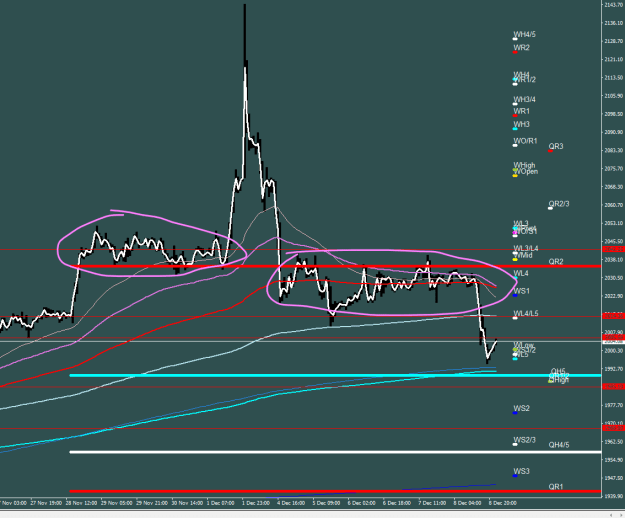Click the WS2 support label
The image size is (625, 518).
(521, 409)
